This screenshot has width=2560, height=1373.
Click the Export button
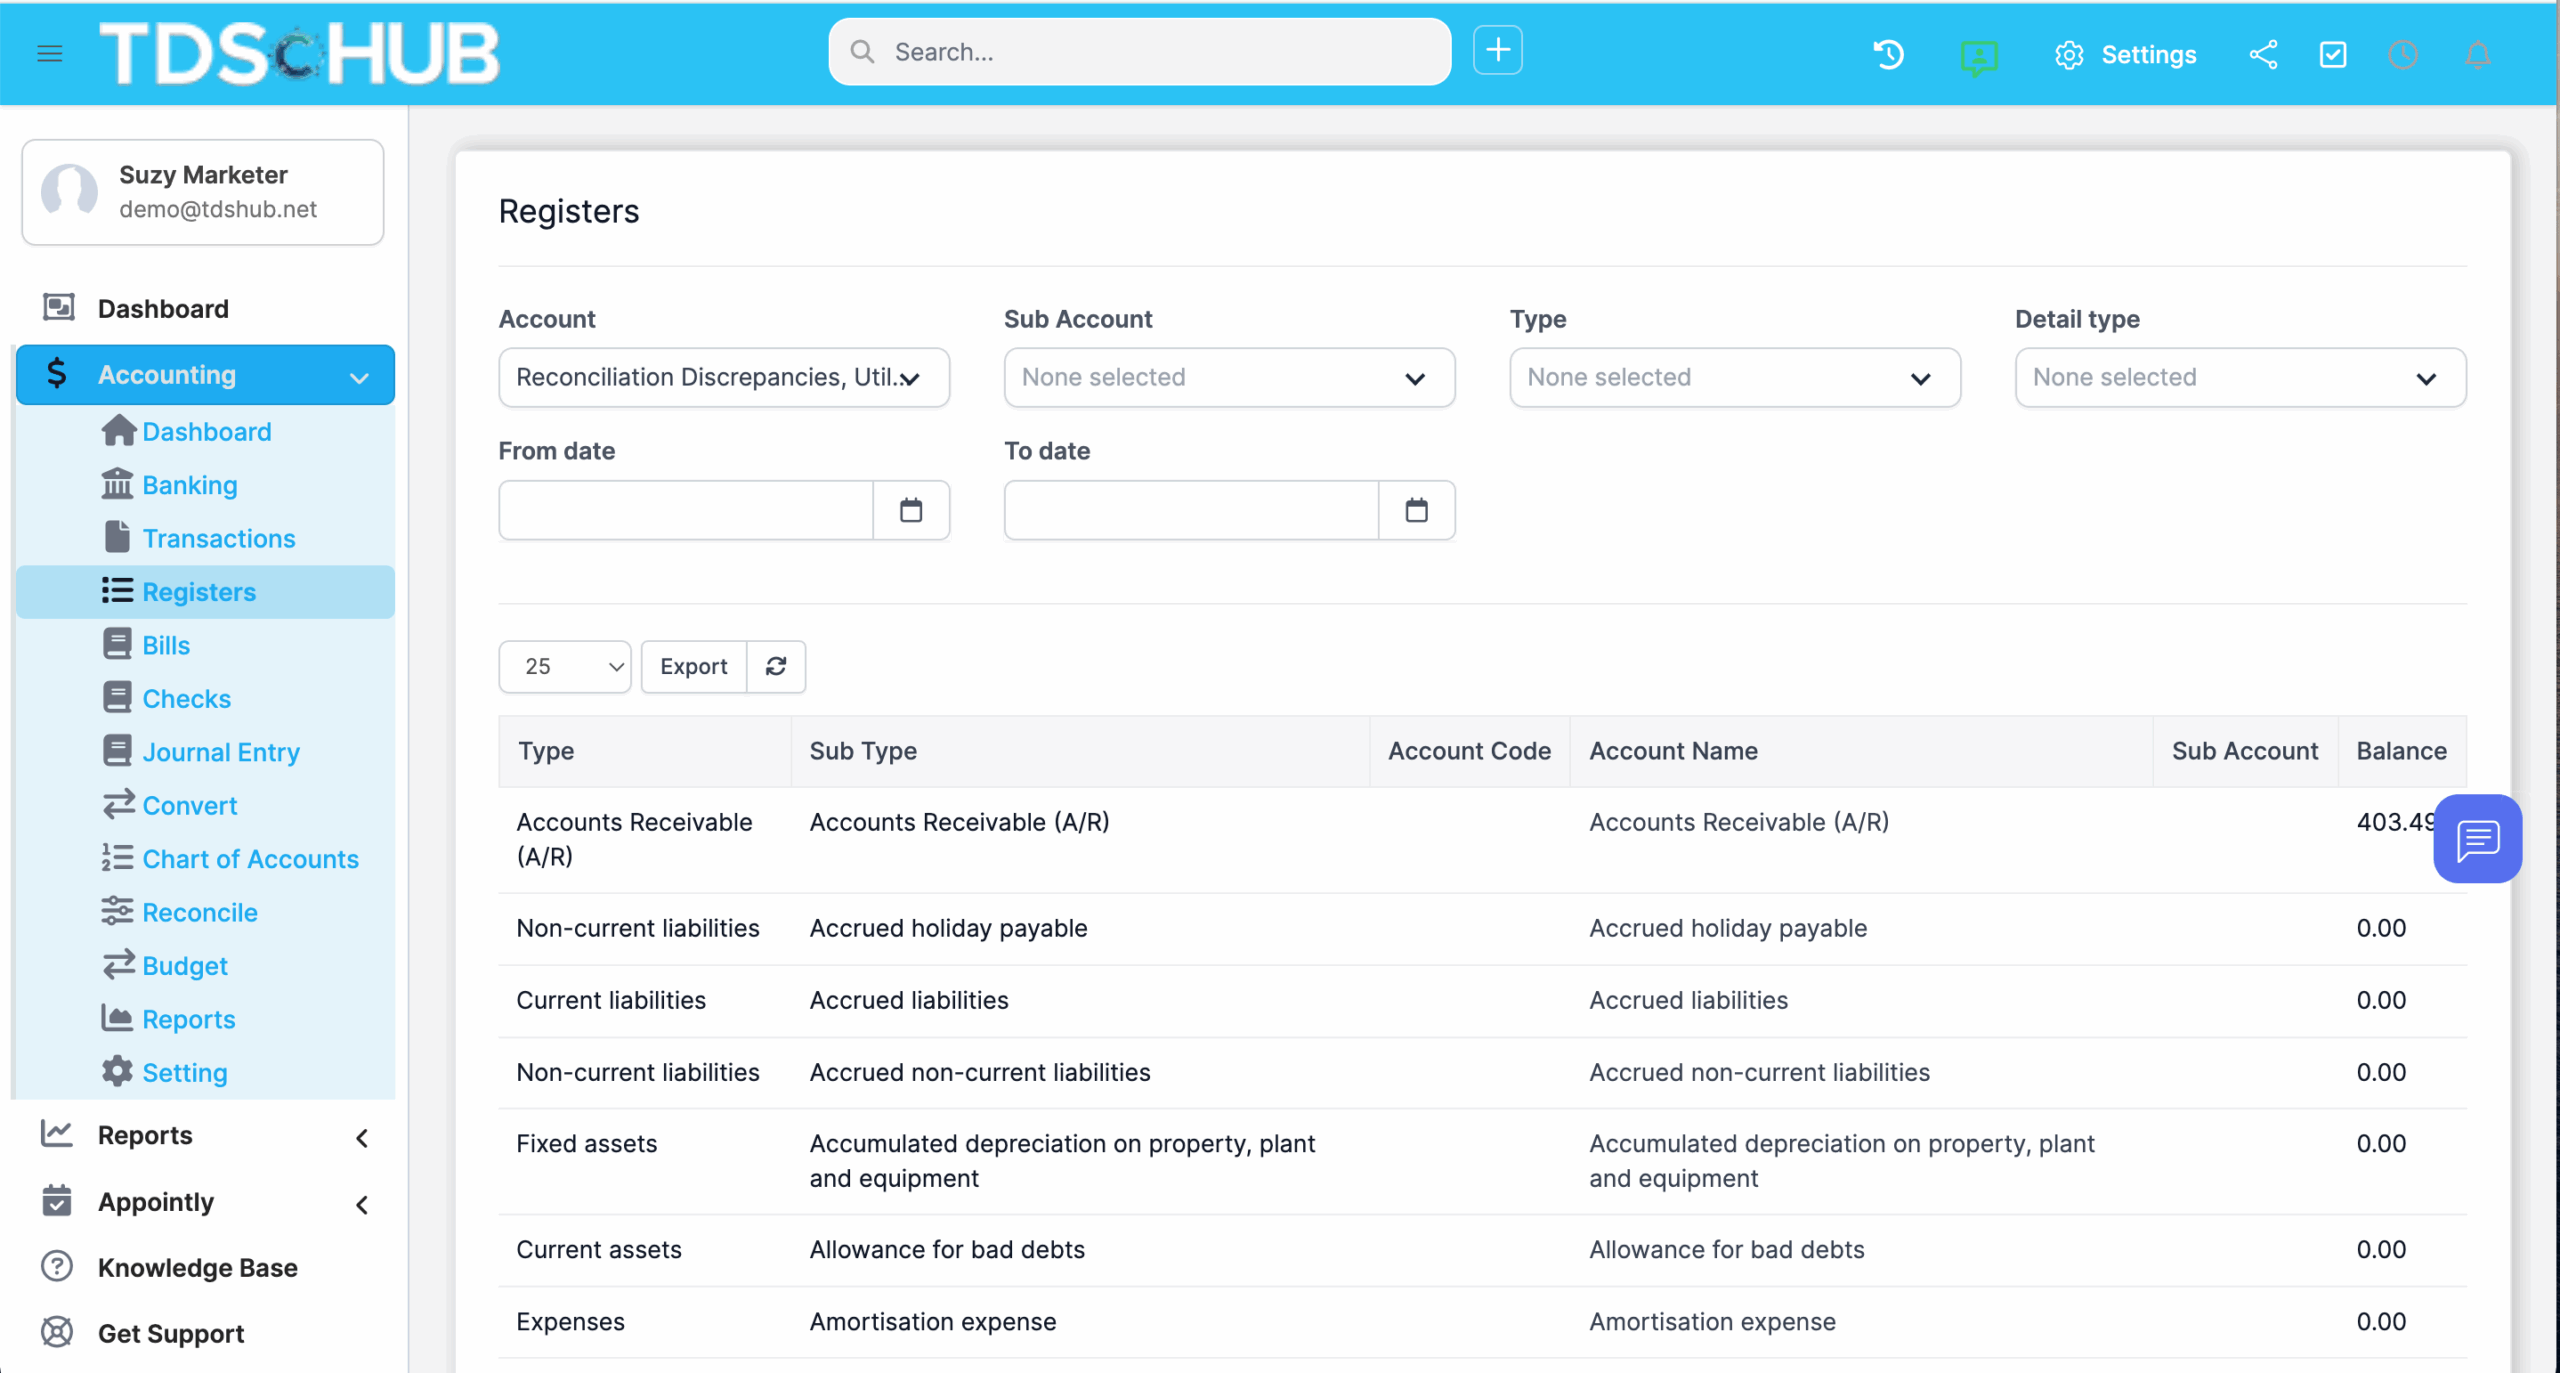click(693, 666)
